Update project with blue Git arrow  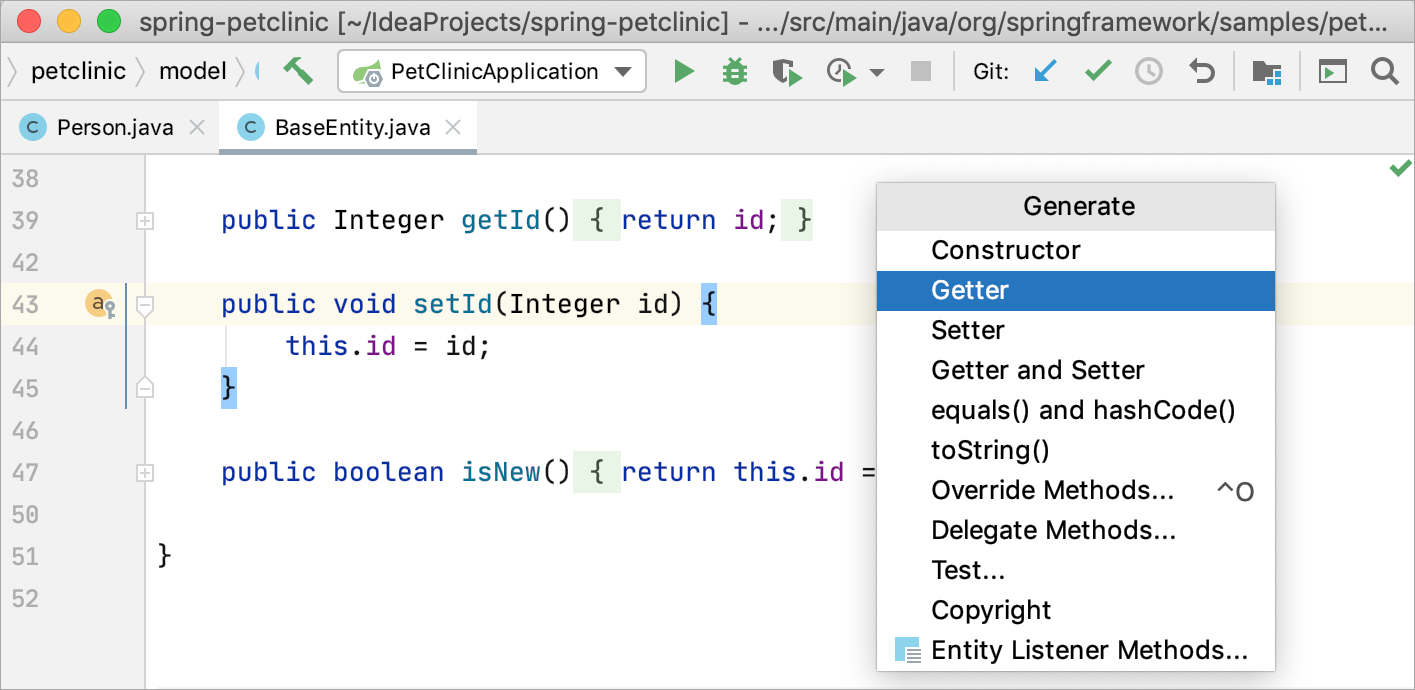coord(1045,71)
